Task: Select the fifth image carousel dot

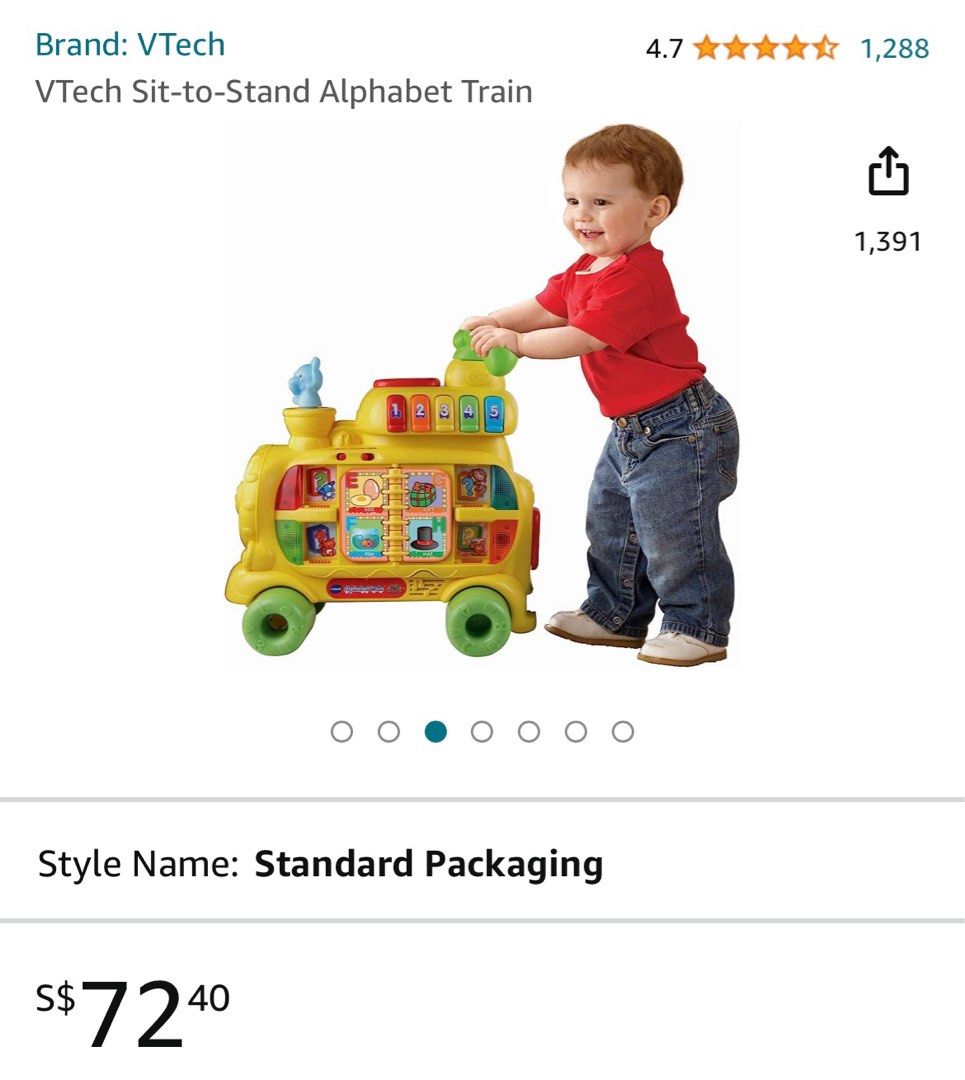Action: click(x=529, y=731)
